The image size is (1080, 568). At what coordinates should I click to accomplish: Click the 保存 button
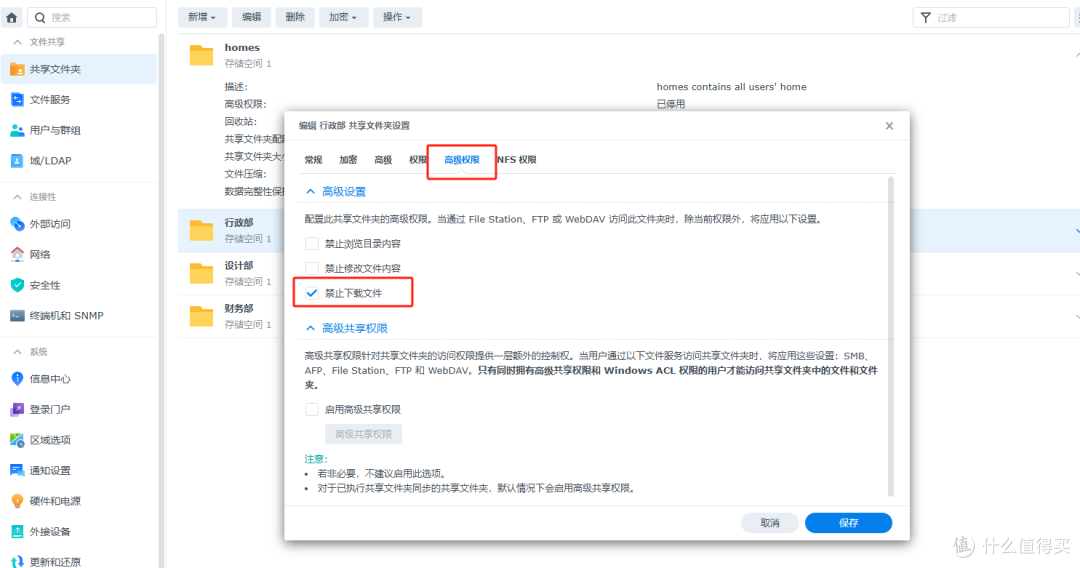tap(849, 523)
